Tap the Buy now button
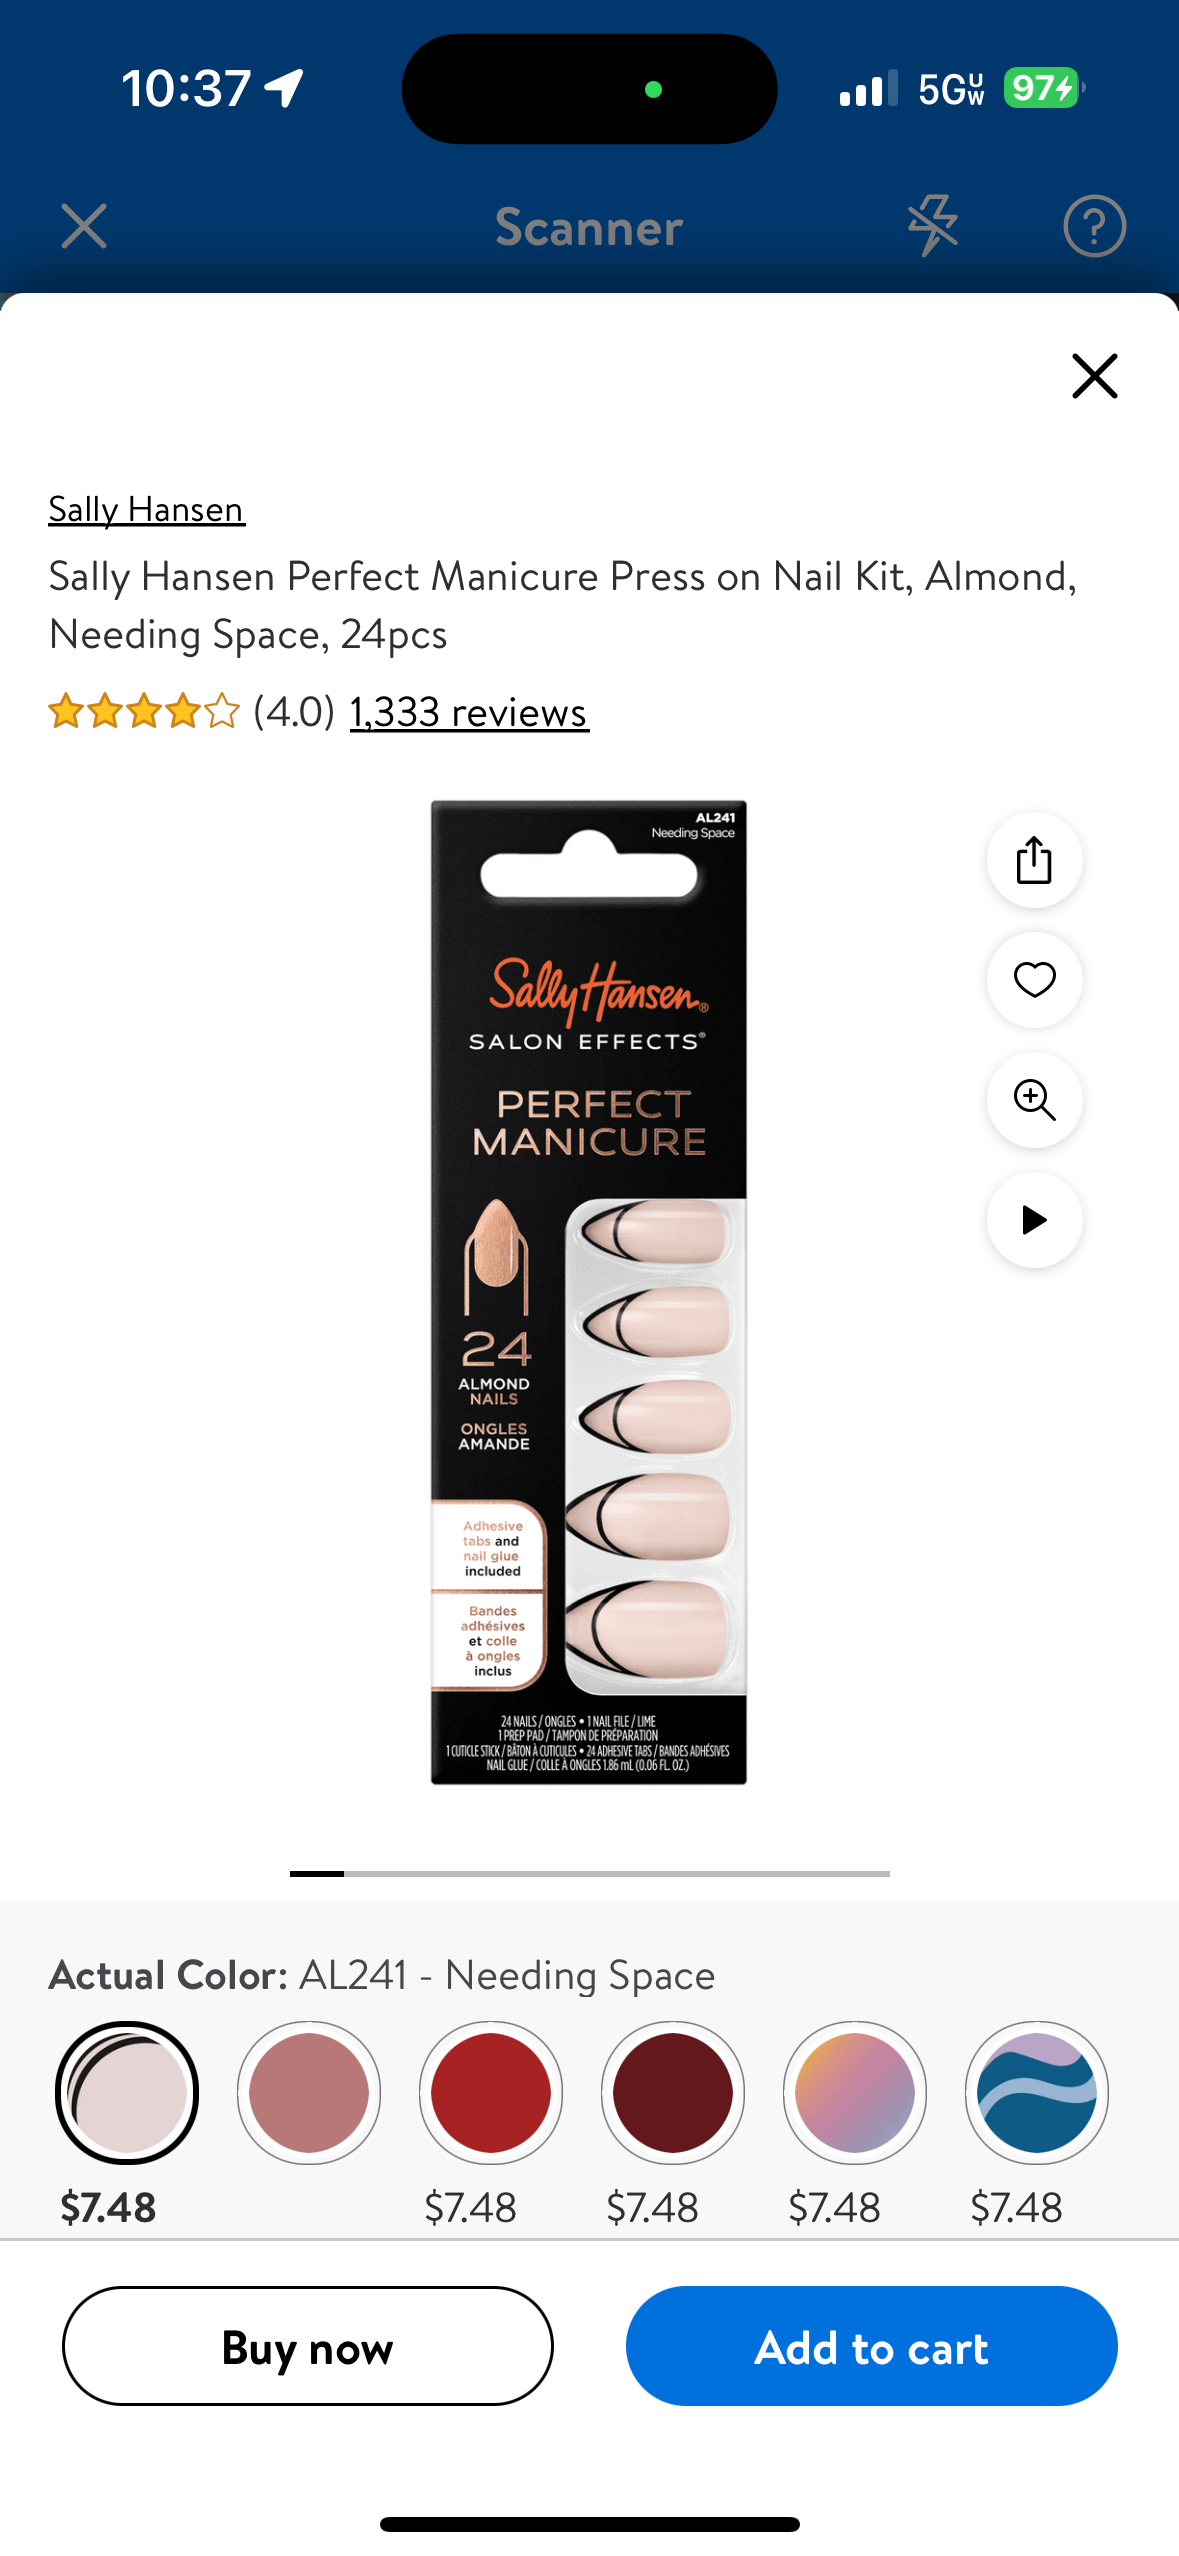 pyautogui.click(x=308, y=2346)
